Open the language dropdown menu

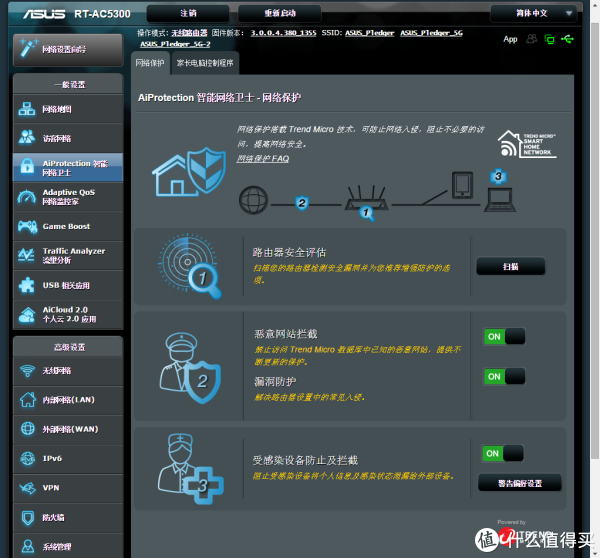click(x=533, y=13)
